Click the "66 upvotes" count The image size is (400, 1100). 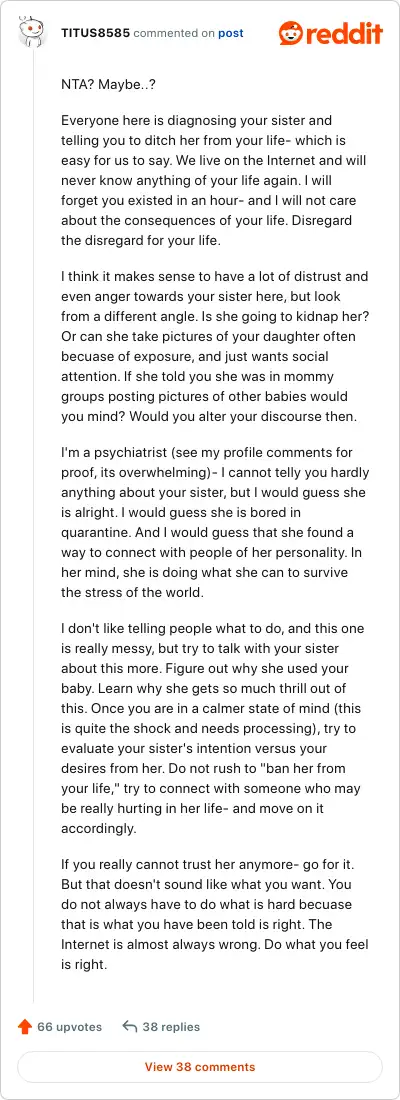coord(69,1026)
